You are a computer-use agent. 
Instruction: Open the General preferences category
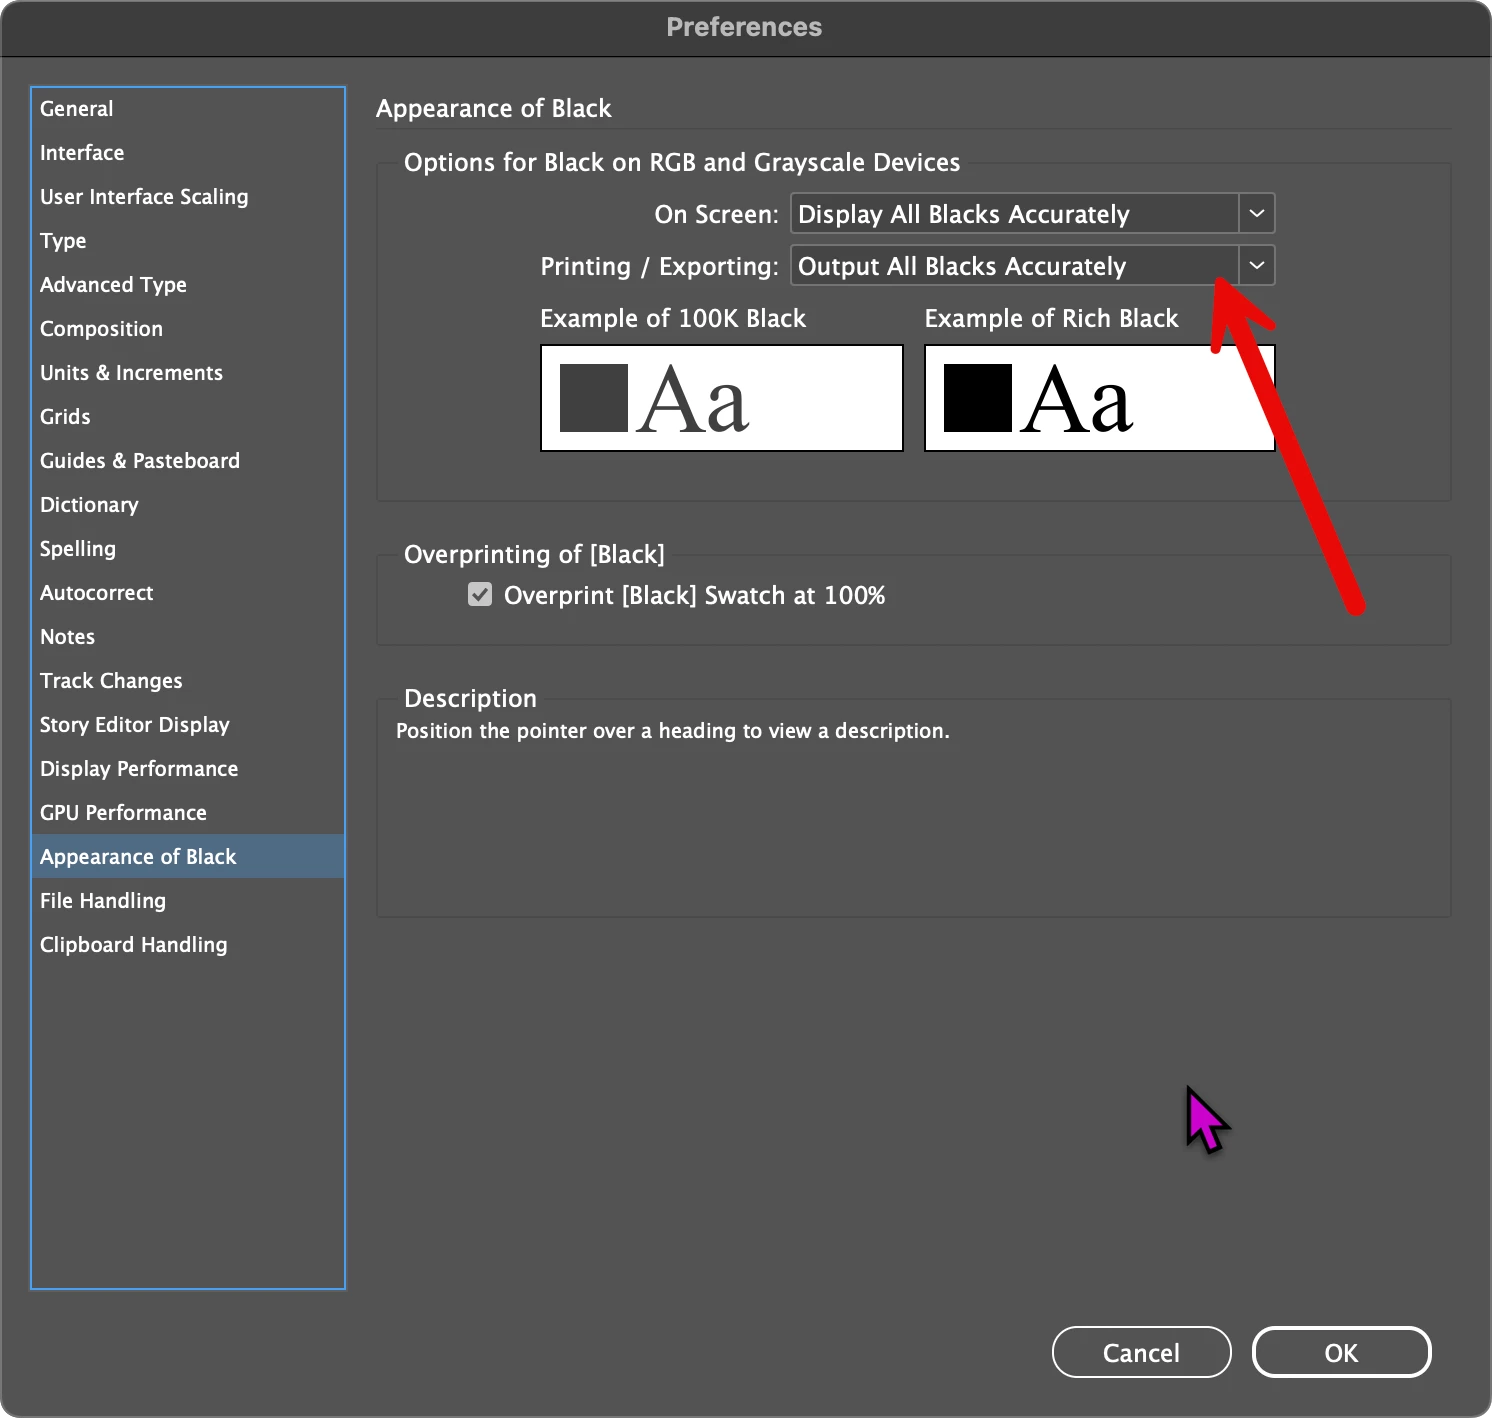[x=188, y=109]
